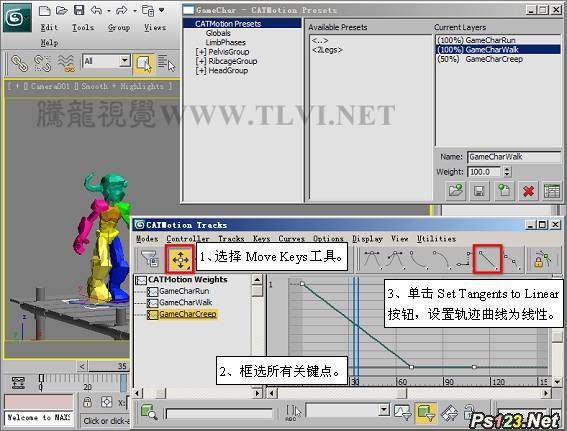Click the Weight spinner arrows
Viewport: 567px width, 431px height.
click(x=507, y=171)
